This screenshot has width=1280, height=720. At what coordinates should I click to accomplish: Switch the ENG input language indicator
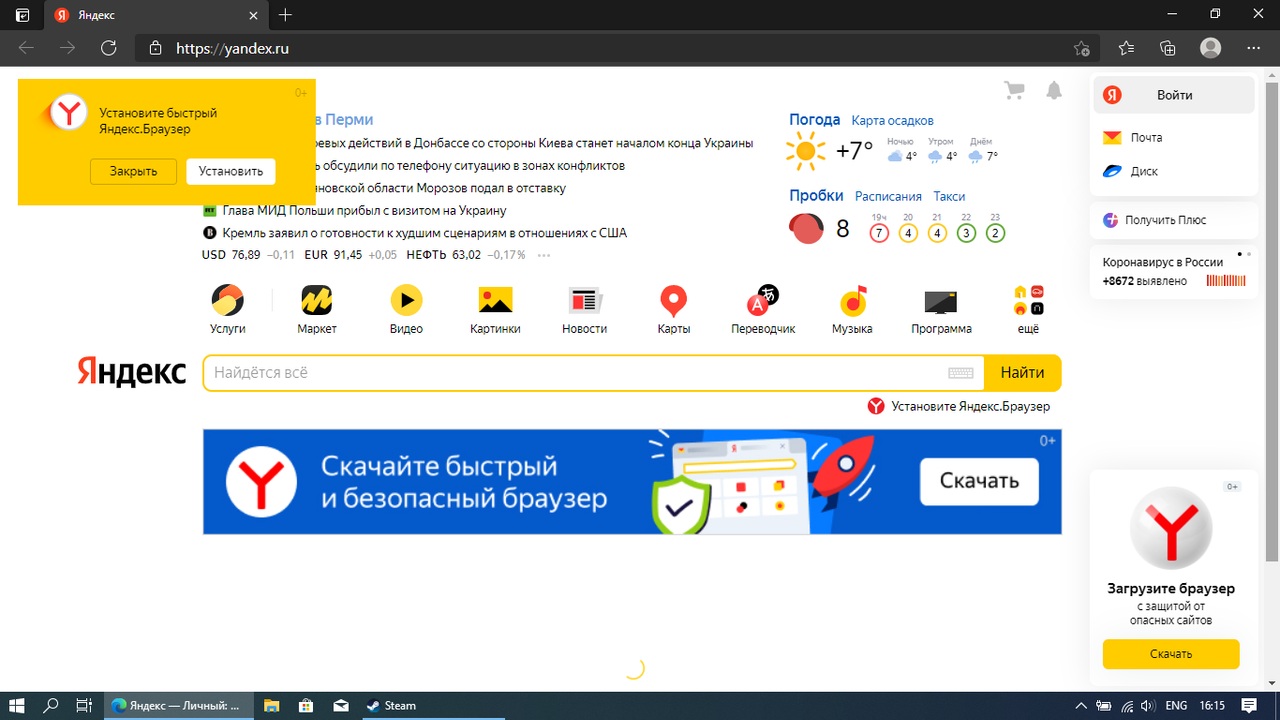coord(1177,705)
